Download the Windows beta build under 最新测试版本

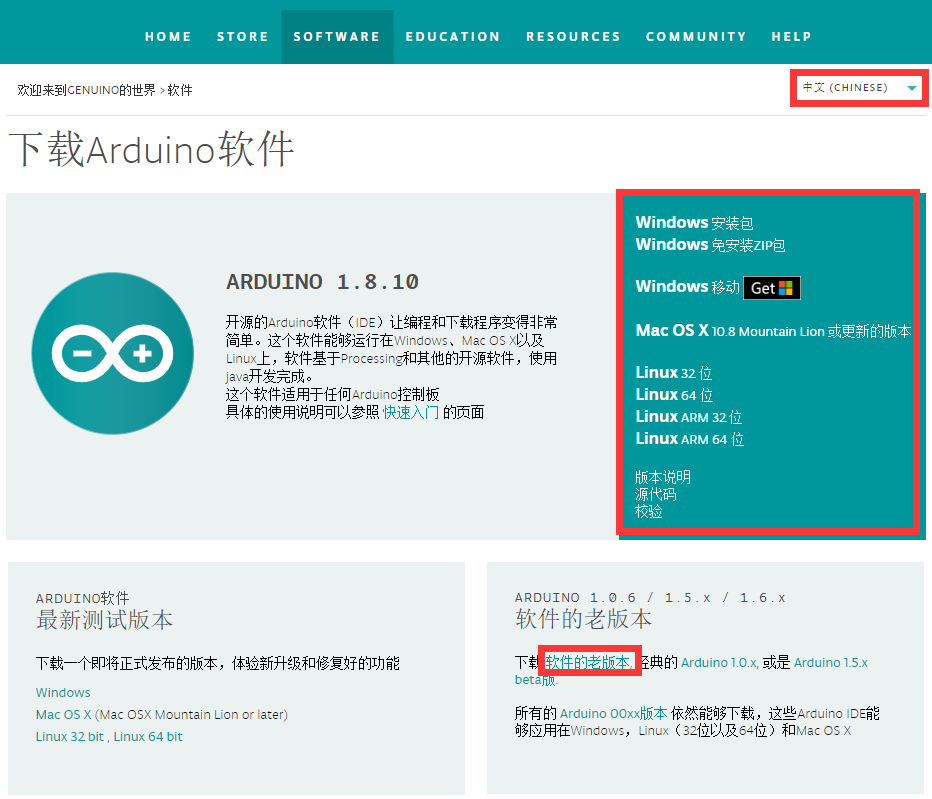tap(63, 693)
